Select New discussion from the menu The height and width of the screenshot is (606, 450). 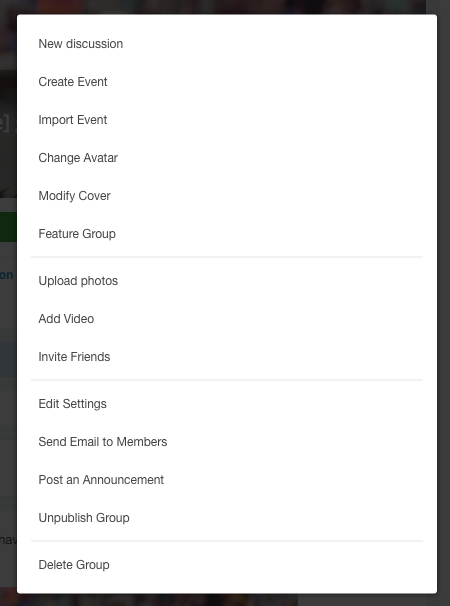[x=227, y=44]
